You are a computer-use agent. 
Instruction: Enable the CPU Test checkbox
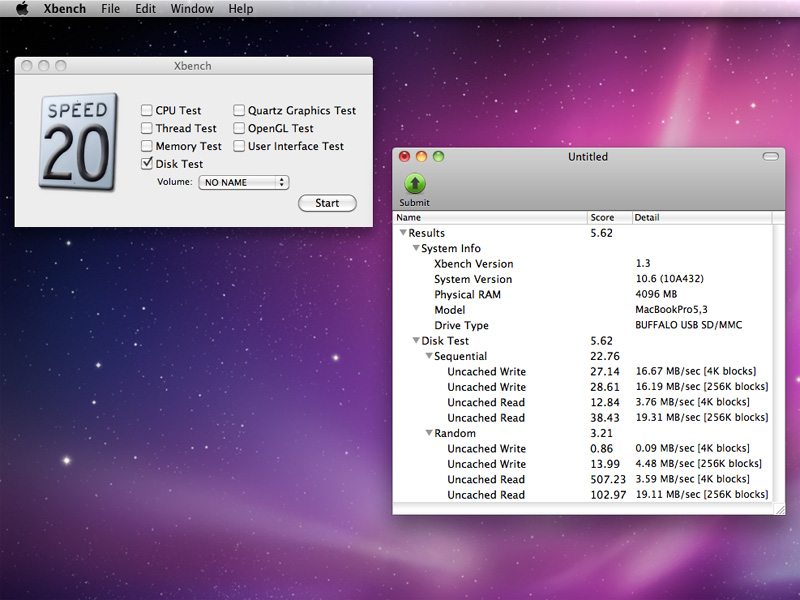pos(146,110)
